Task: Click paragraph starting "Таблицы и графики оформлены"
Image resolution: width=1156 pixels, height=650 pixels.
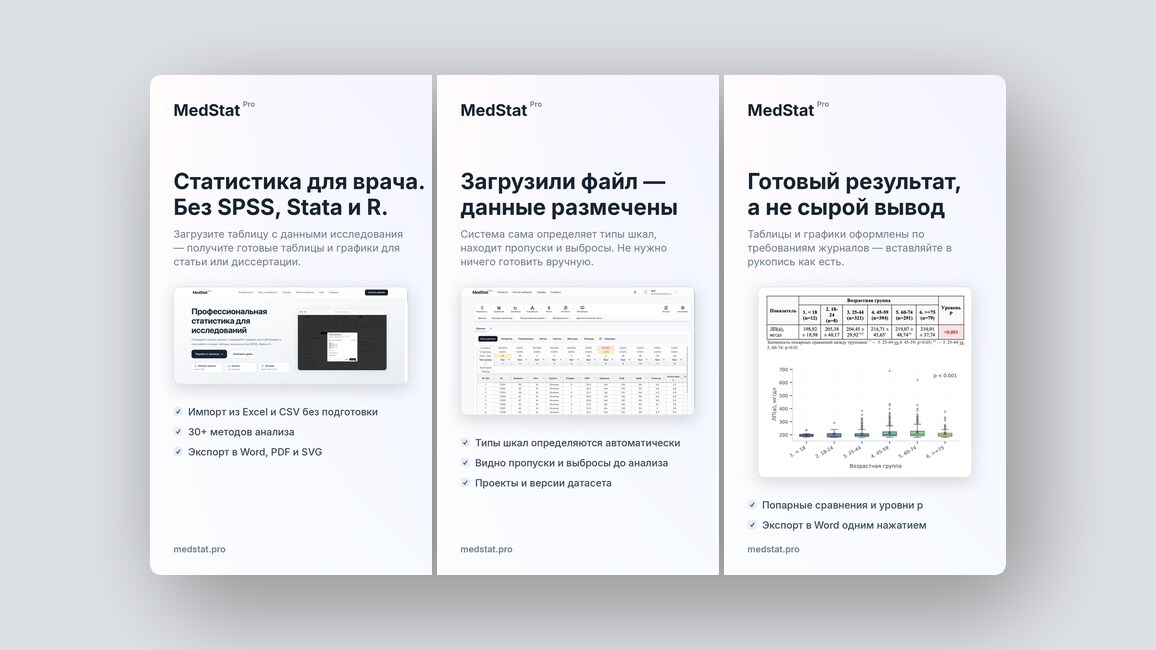Action: [x=849, y=248]
